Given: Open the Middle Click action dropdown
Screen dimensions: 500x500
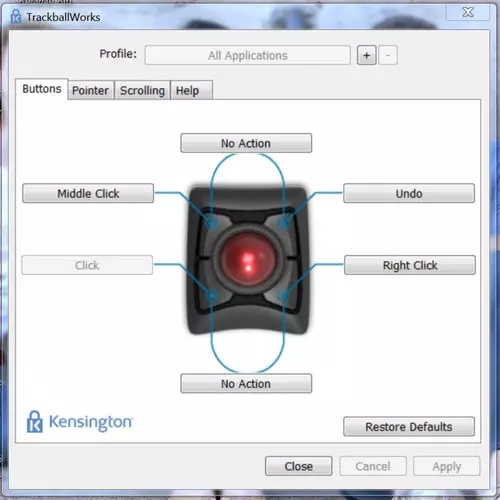Looking at the screenshot, I should (88, 193).
